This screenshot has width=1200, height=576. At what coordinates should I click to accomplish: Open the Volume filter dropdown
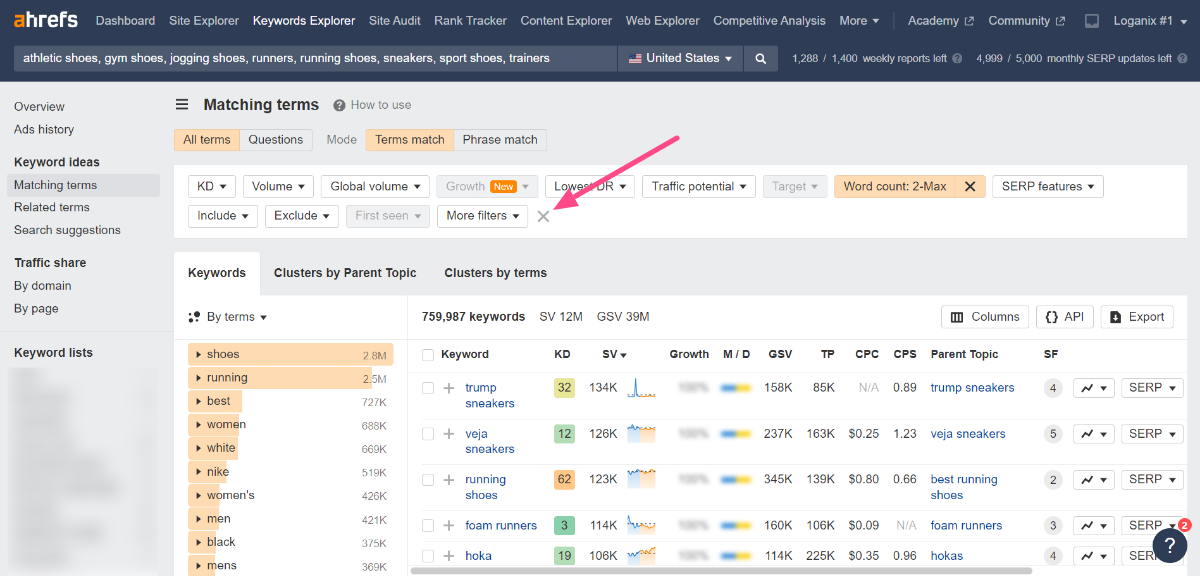(x=278, y=186)
